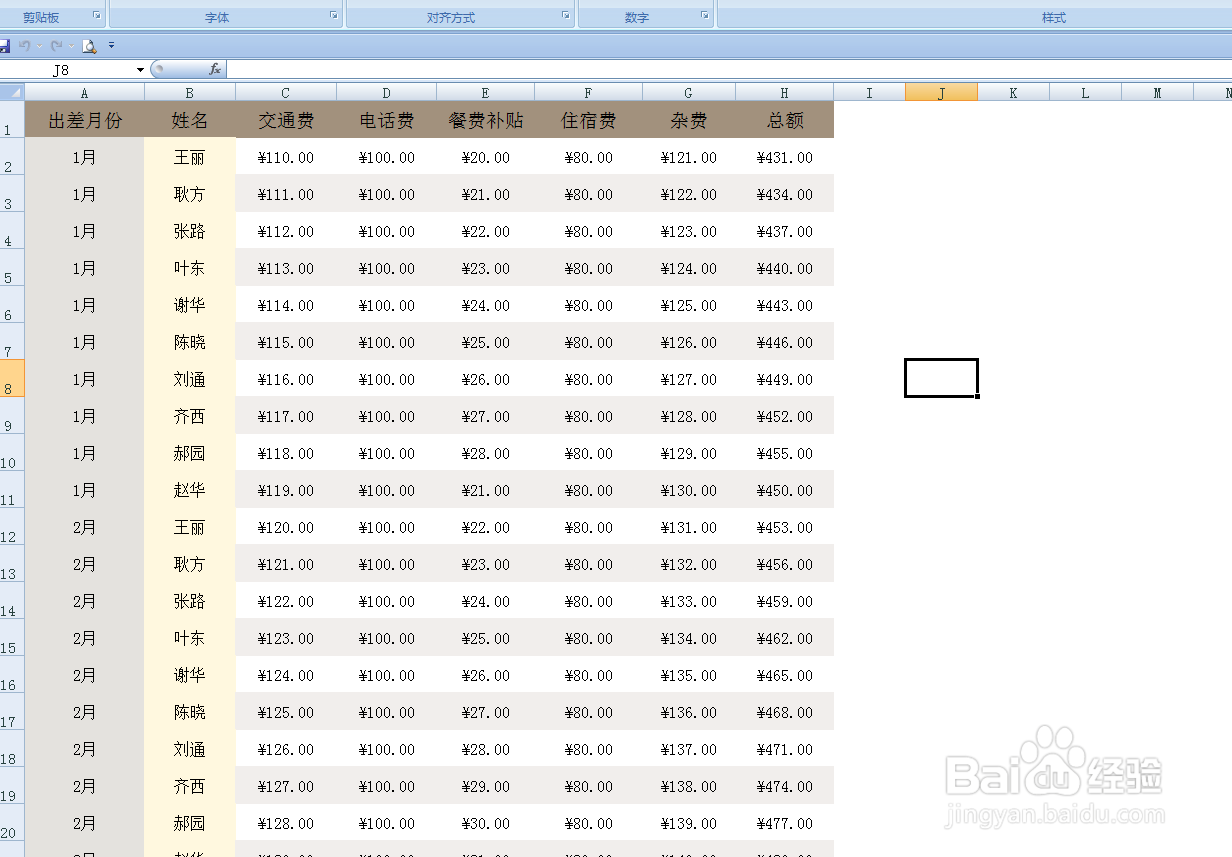Select column K header

coord(1014,93)
